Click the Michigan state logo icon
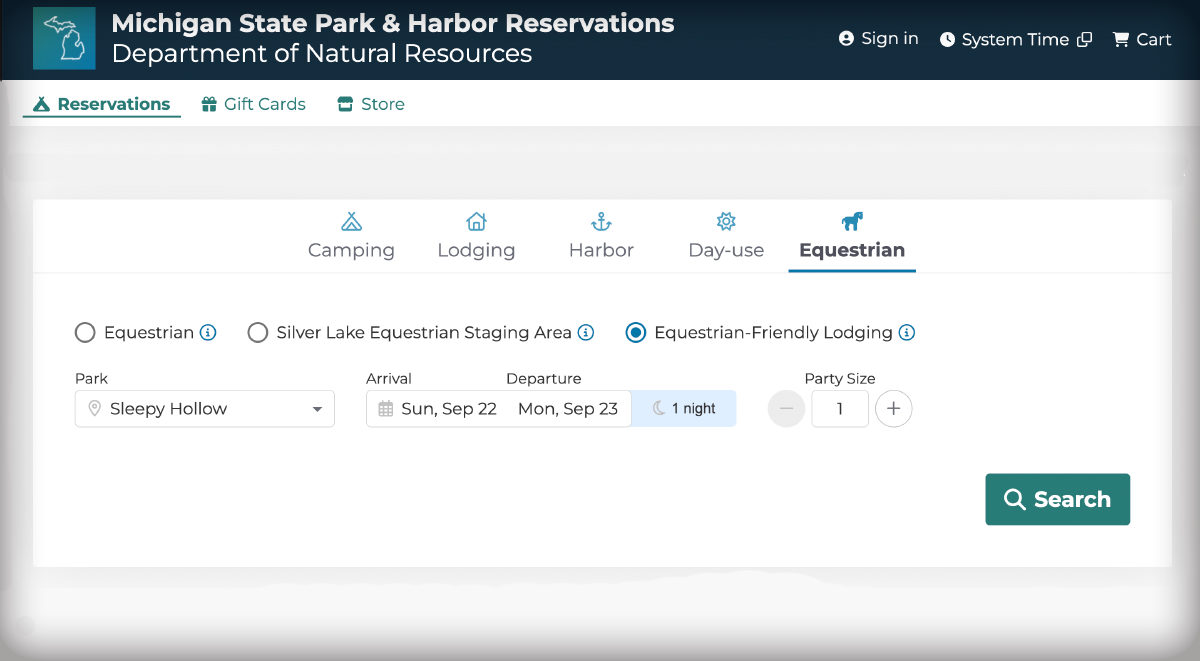 pyautogui.click(x=64, y=38)
